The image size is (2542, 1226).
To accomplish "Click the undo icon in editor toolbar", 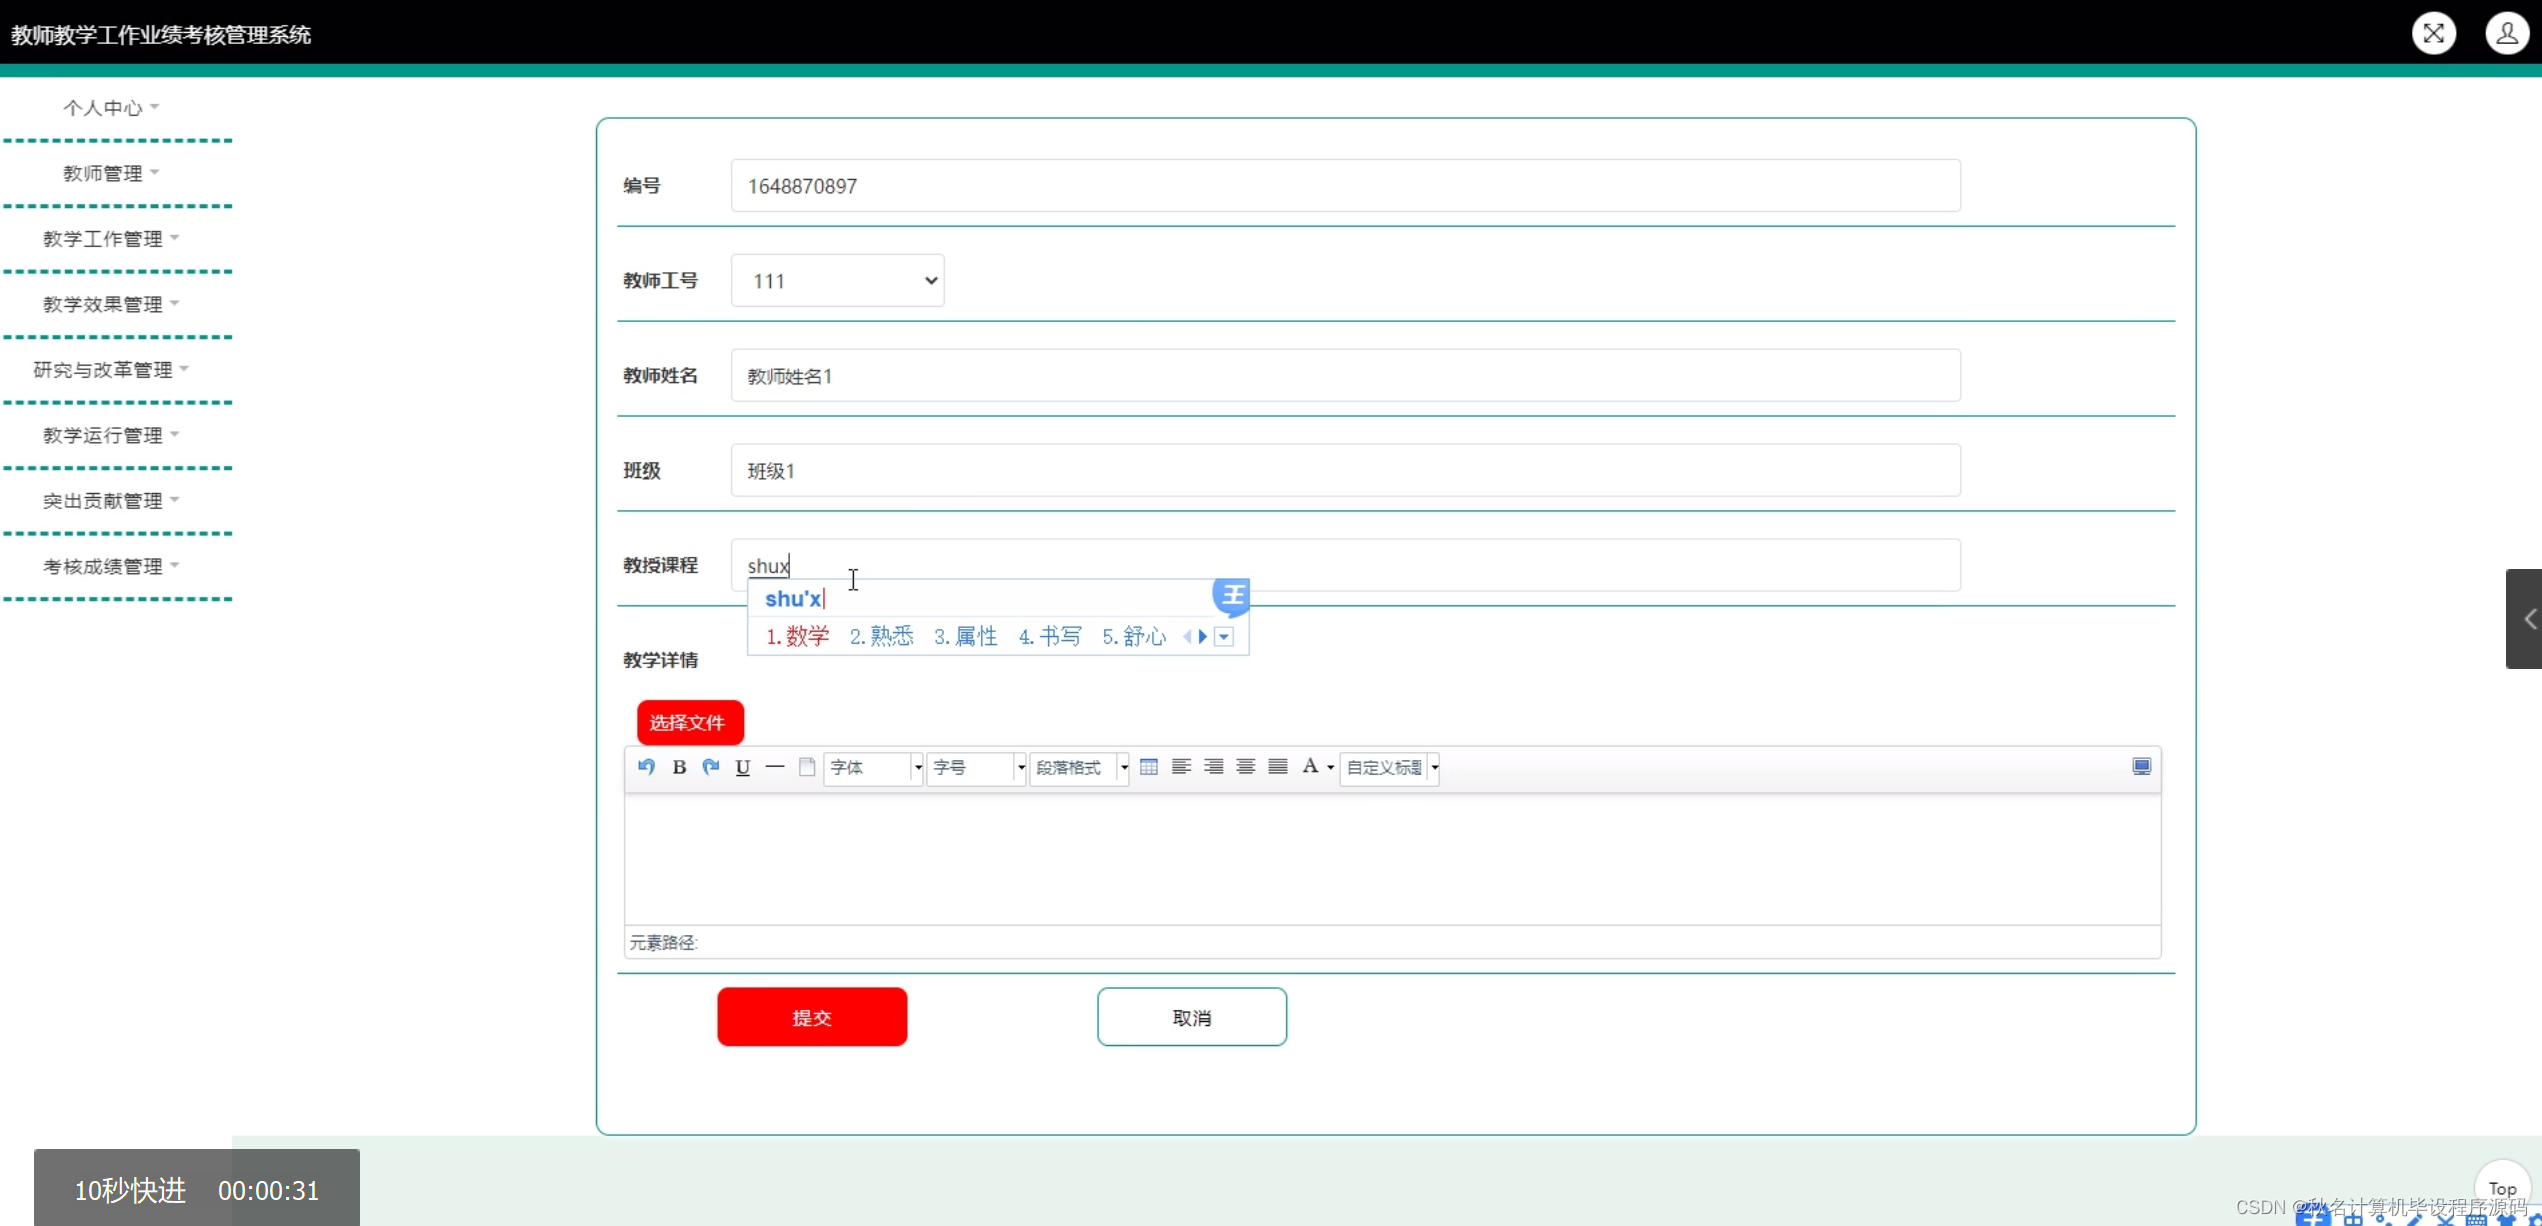I will pyautogui.click(x=646, y=767).
